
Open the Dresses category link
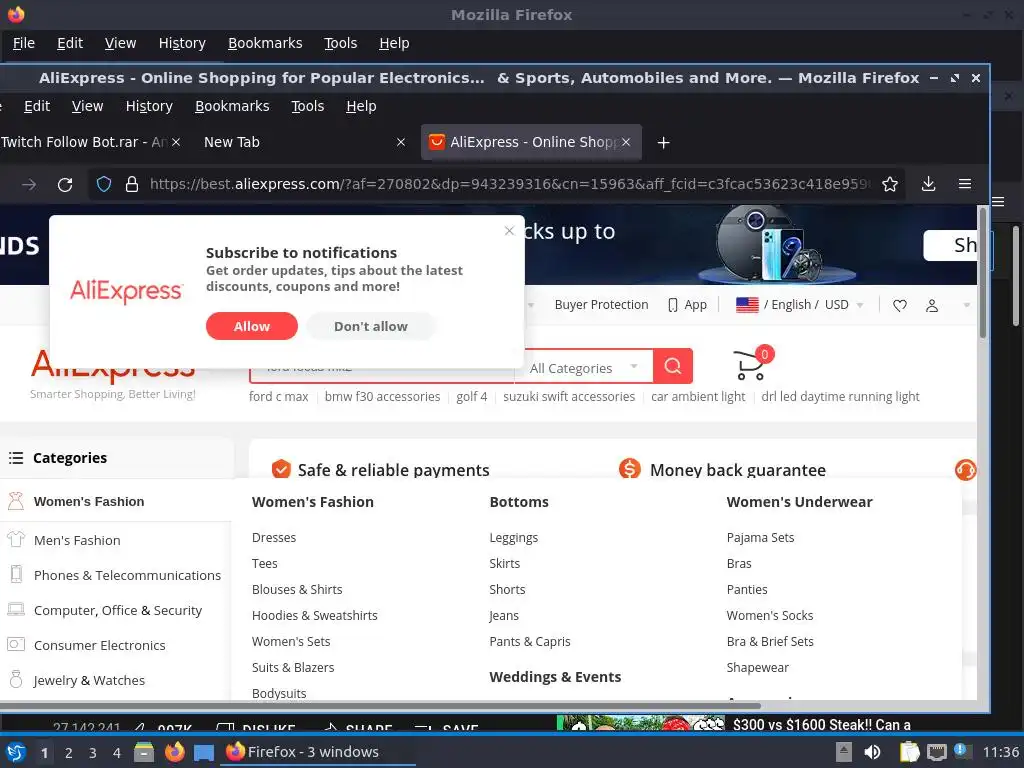click(274, 537)
